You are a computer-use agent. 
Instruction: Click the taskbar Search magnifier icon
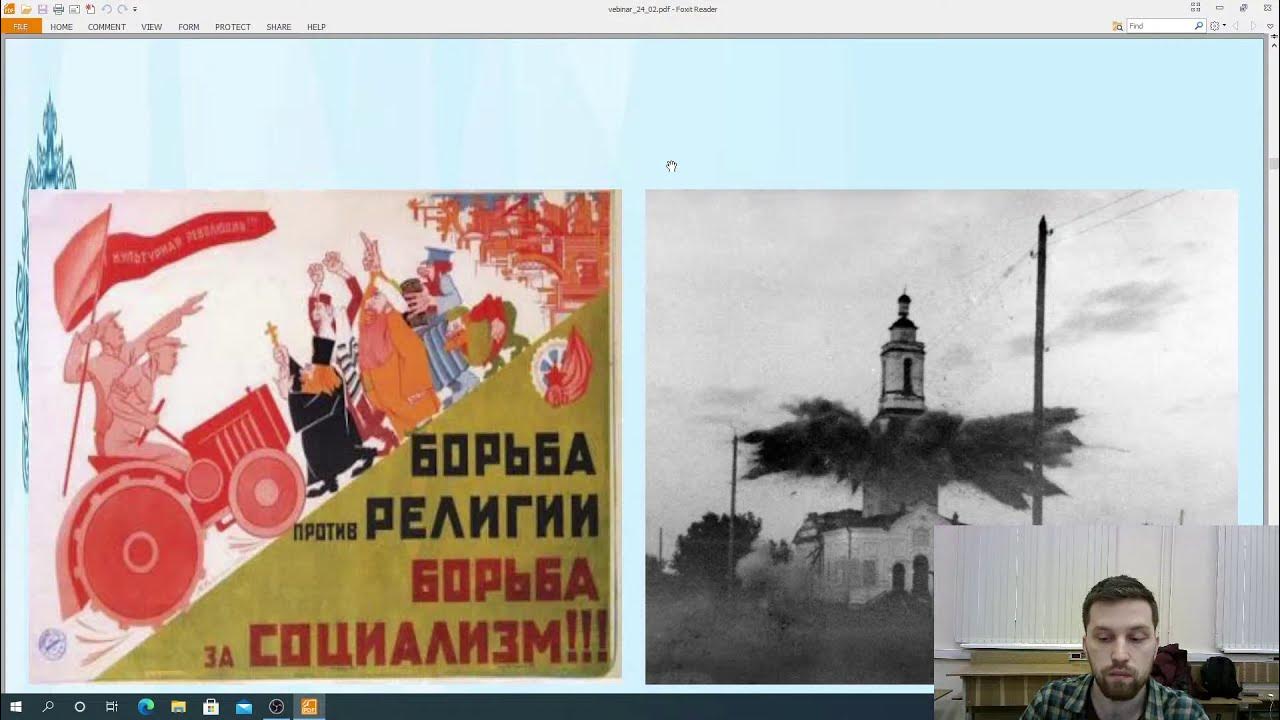(x=48, y=707)
